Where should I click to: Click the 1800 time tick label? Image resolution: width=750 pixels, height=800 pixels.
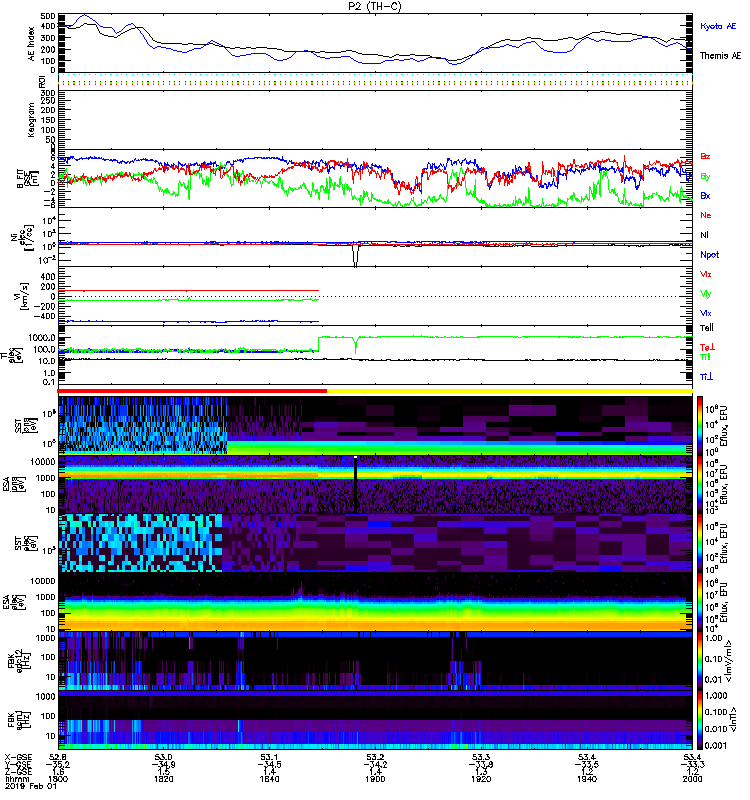(58, 779)
